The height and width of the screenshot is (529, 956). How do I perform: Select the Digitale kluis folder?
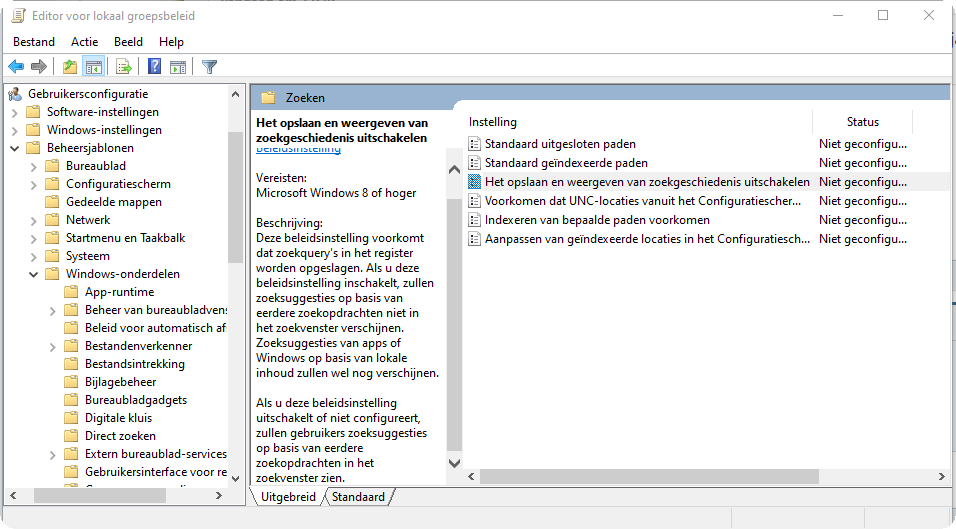118,418
